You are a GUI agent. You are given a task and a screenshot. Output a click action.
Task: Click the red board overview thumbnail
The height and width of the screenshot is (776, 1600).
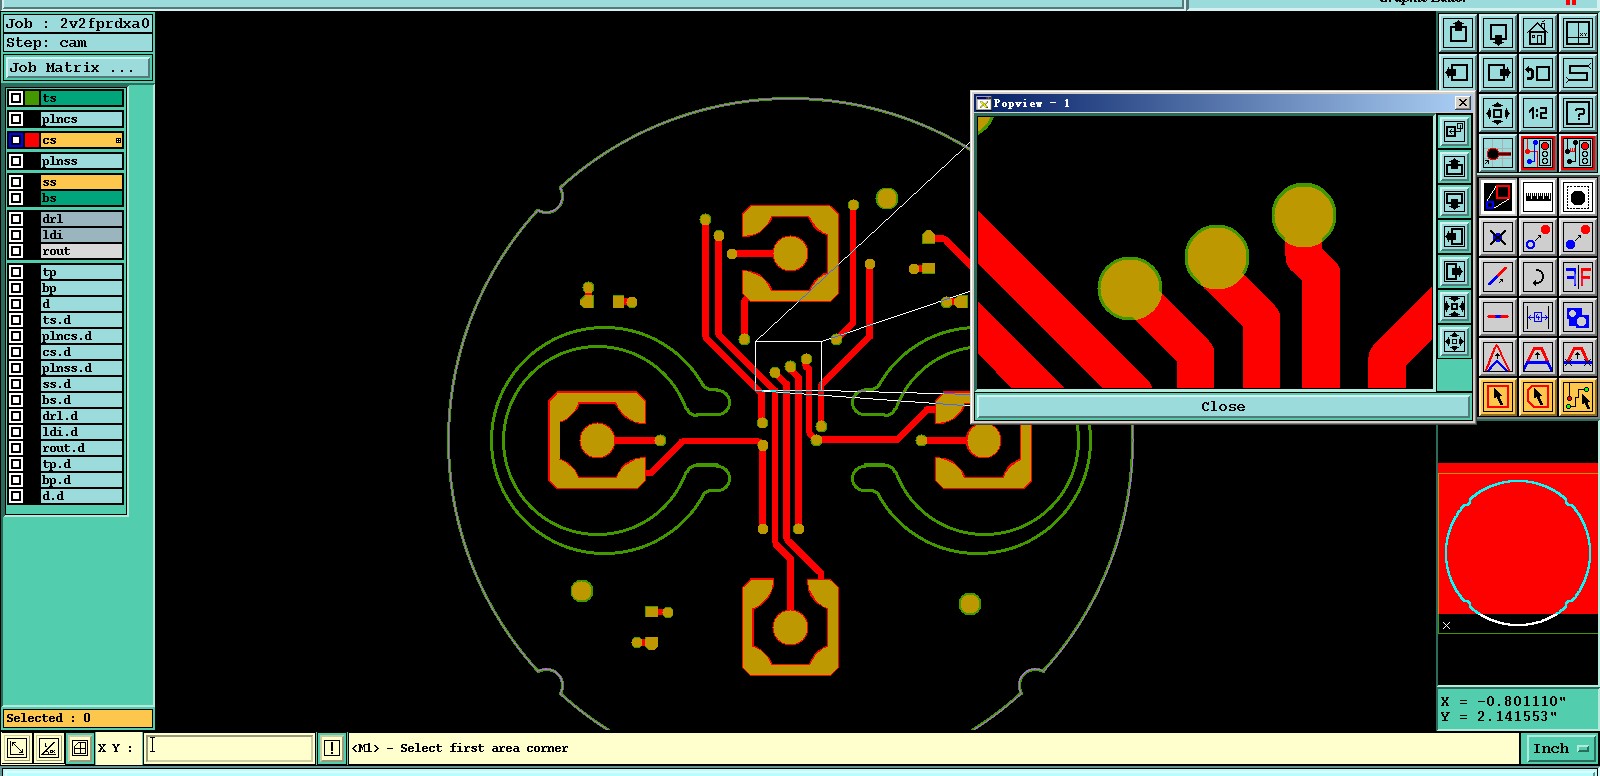(1517, 546)
